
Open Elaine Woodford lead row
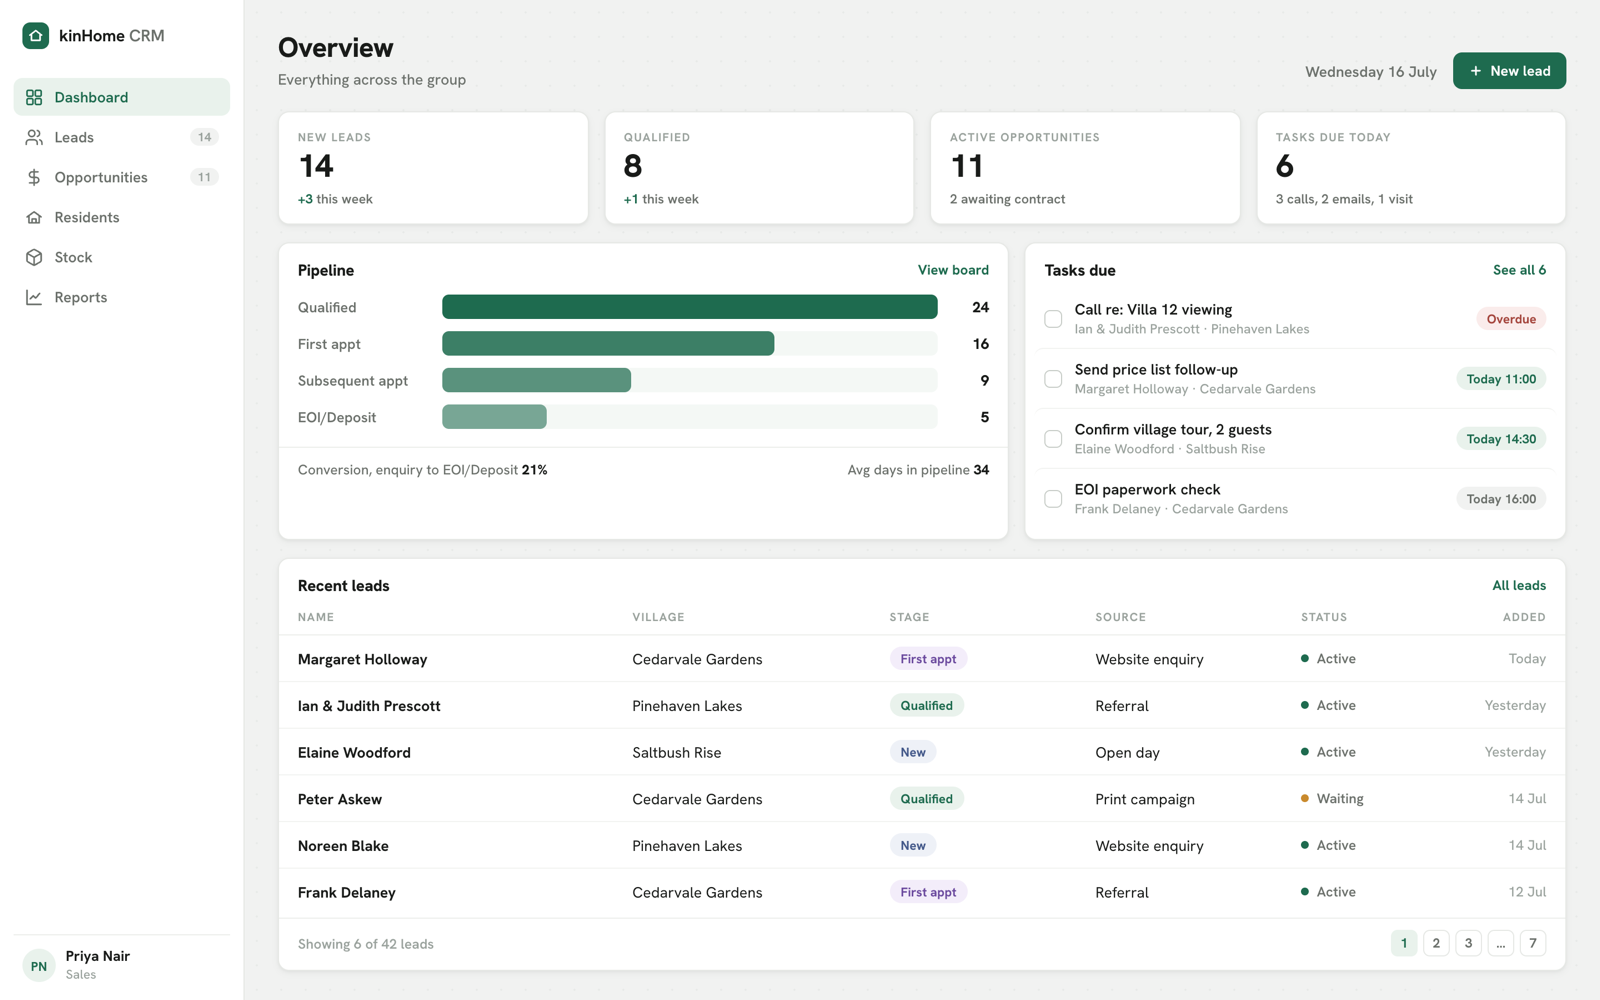922,752
